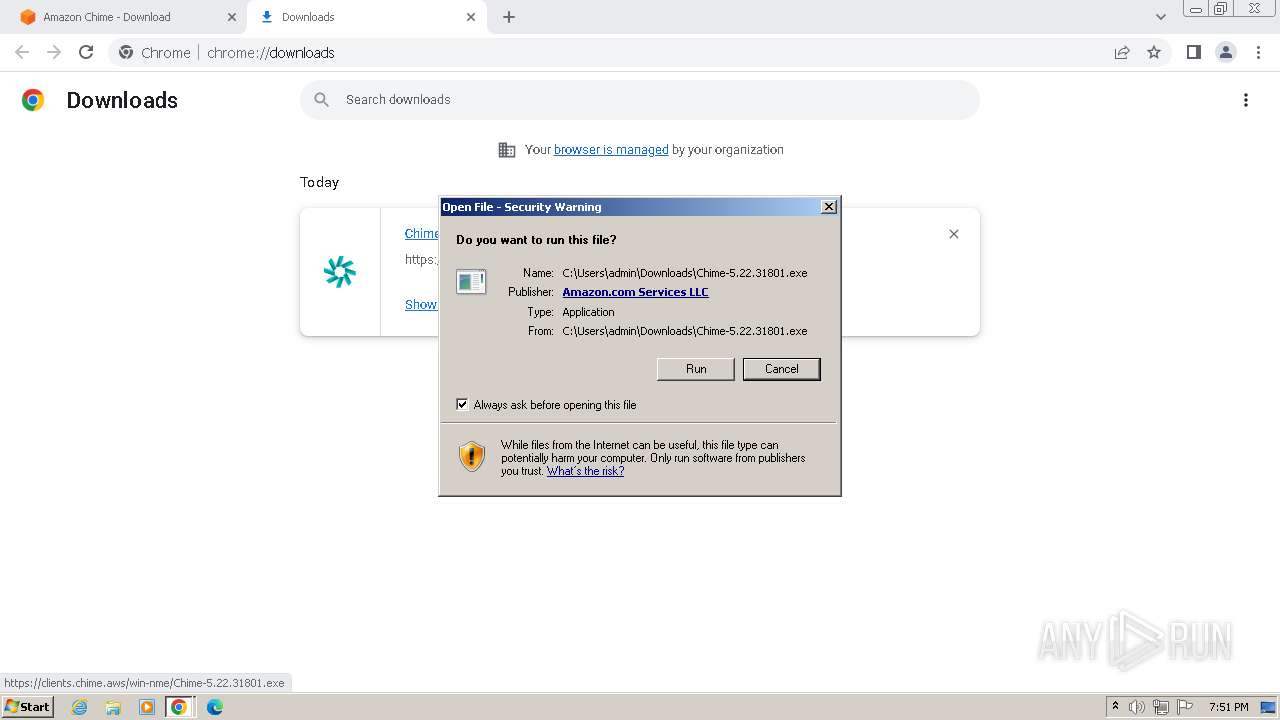The width and height of the screenshot is (1280, 720).
Task: Open the Action Center flag icon
Action: coord(1185,707)
